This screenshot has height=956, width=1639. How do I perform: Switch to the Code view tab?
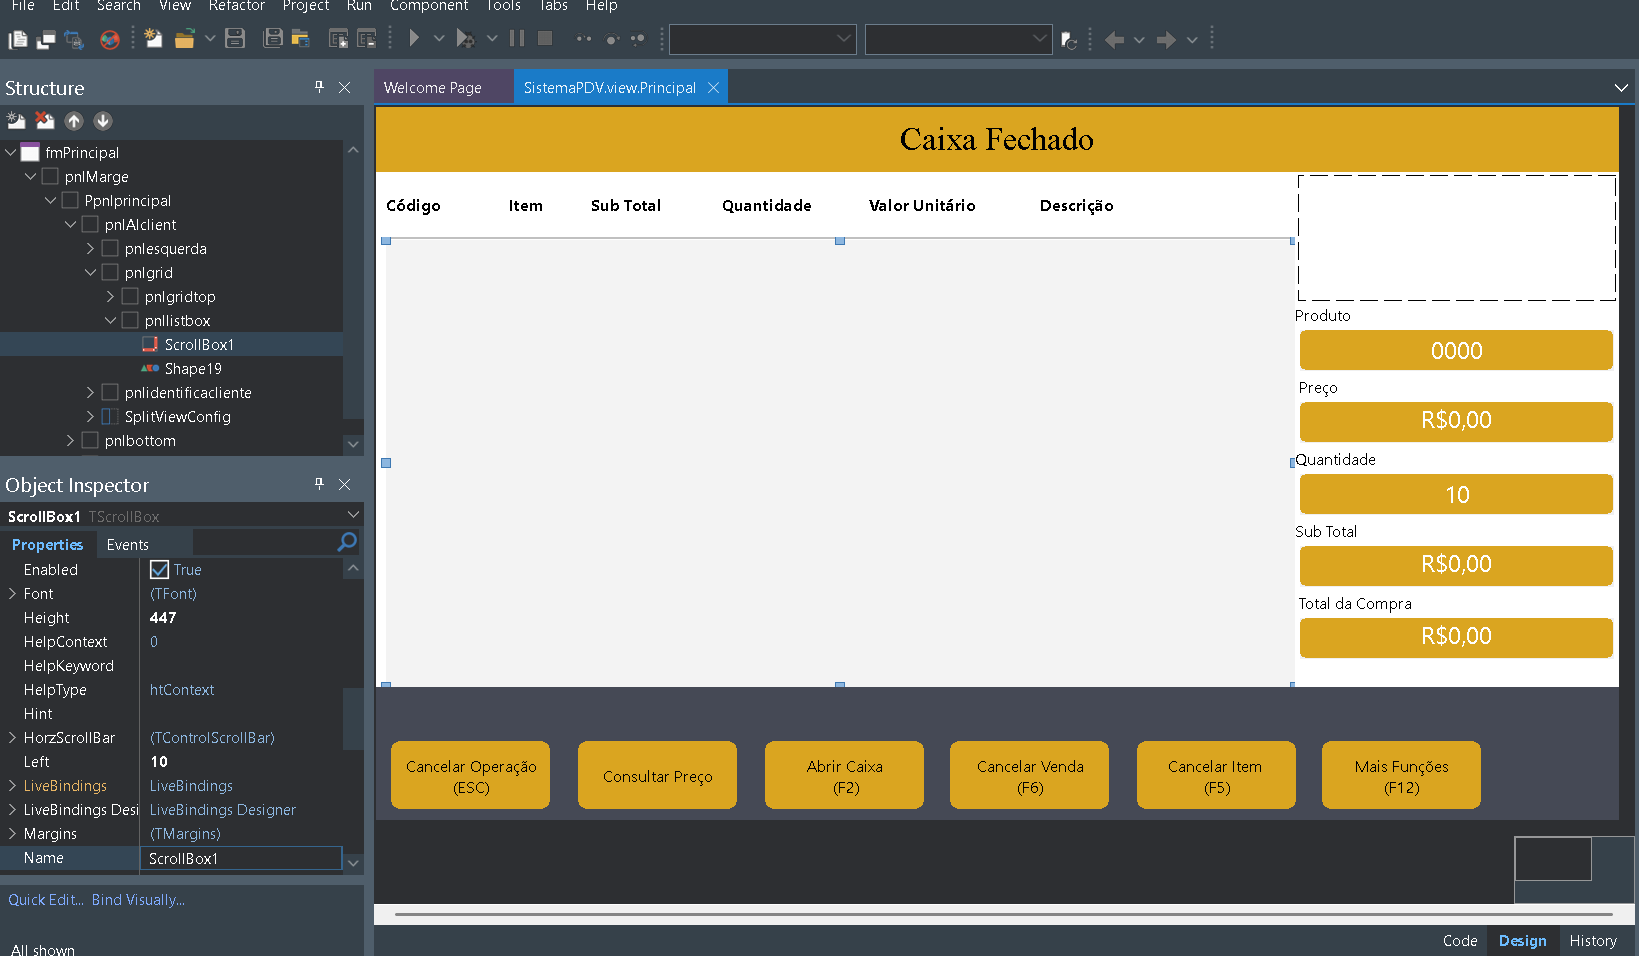tap(1460, 941)
